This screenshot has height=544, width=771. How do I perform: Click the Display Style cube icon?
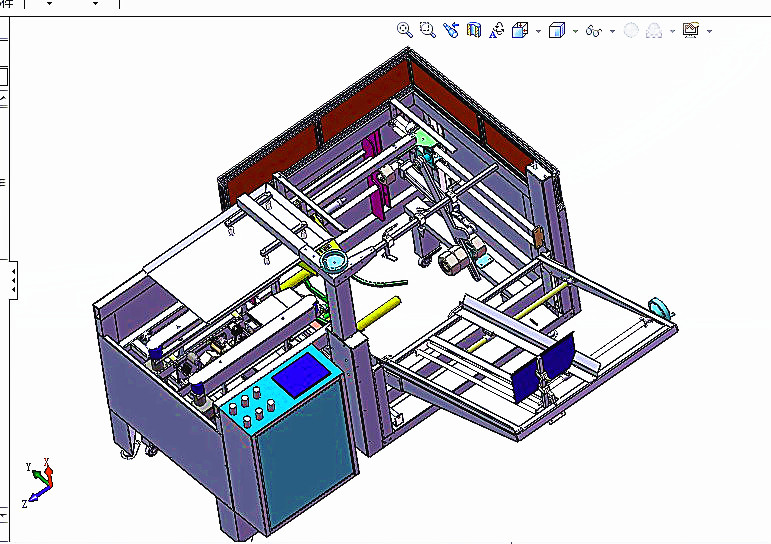click(557, 30)
